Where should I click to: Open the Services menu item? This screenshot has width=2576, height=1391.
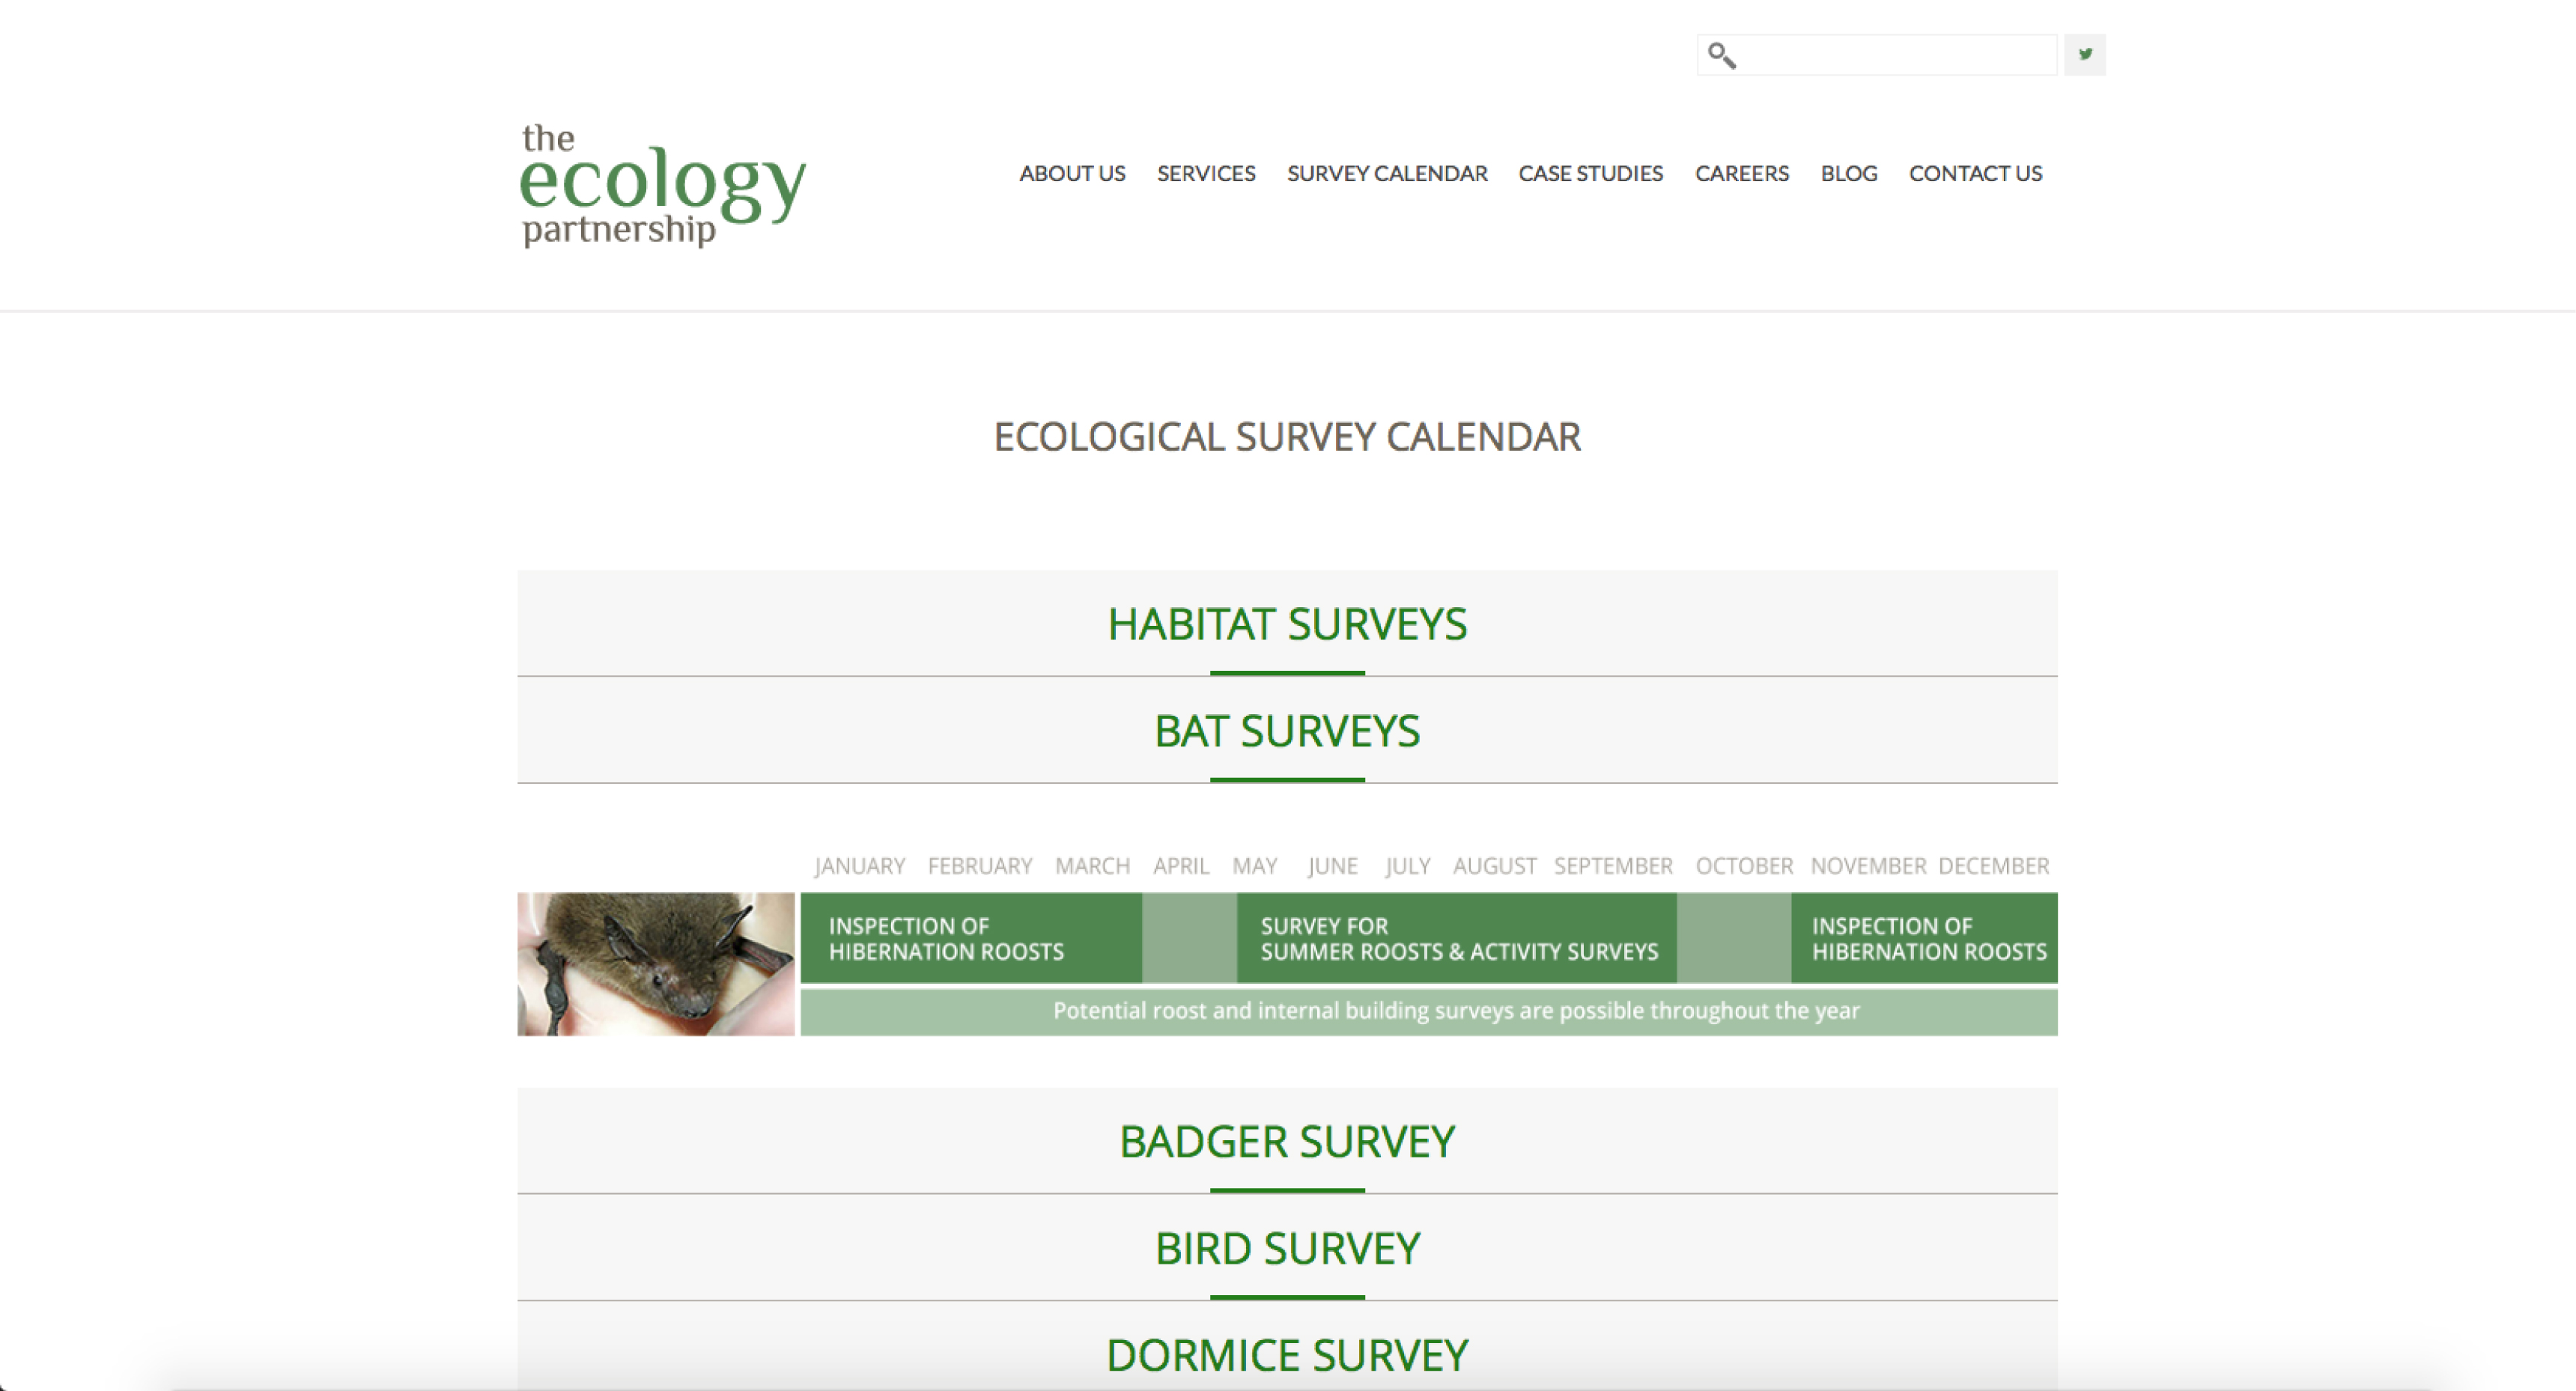point(1206,173)
